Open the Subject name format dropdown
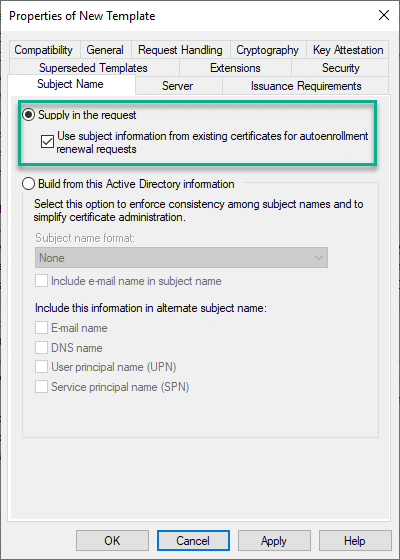The height and width of the screenshot is (560, 400). pos(181,258)
